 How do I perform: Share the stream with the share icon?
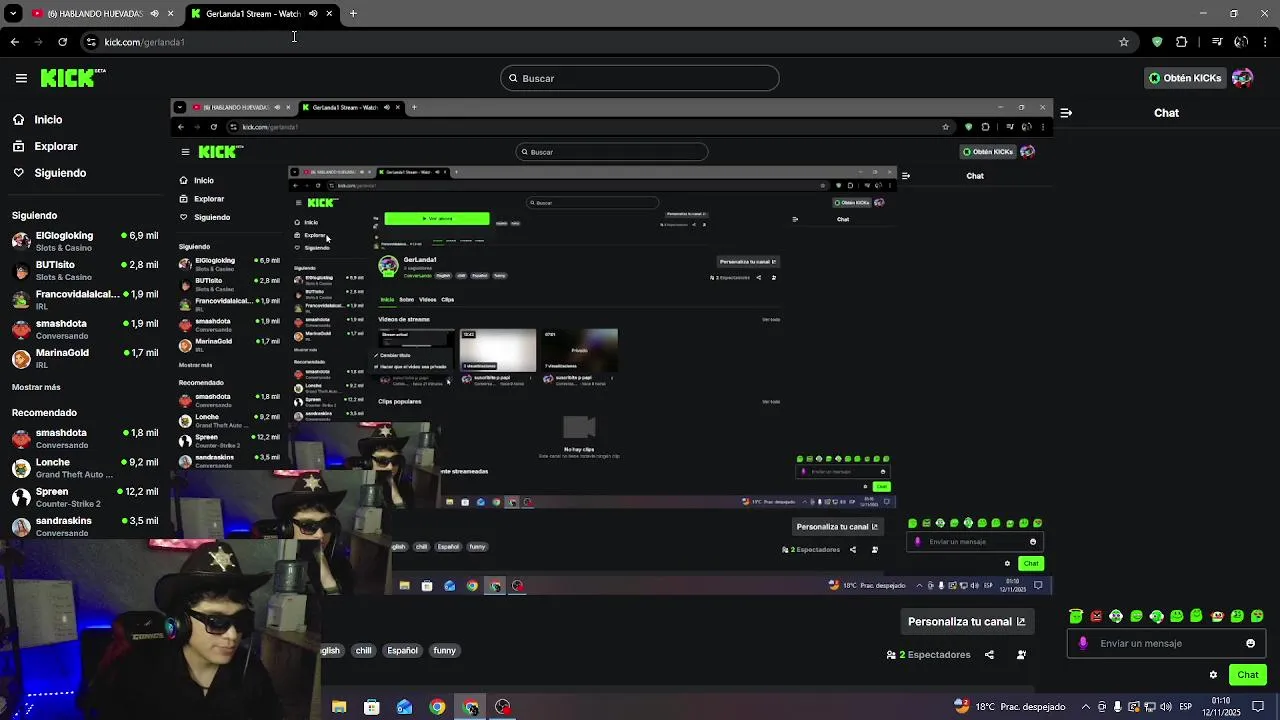(x=989, y=655)
